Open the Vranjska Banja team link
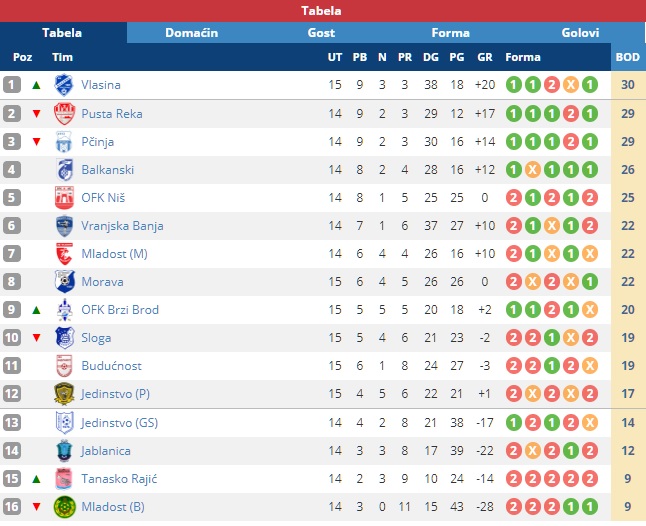The width and height of the screenshot is (646, 526). 122,226
